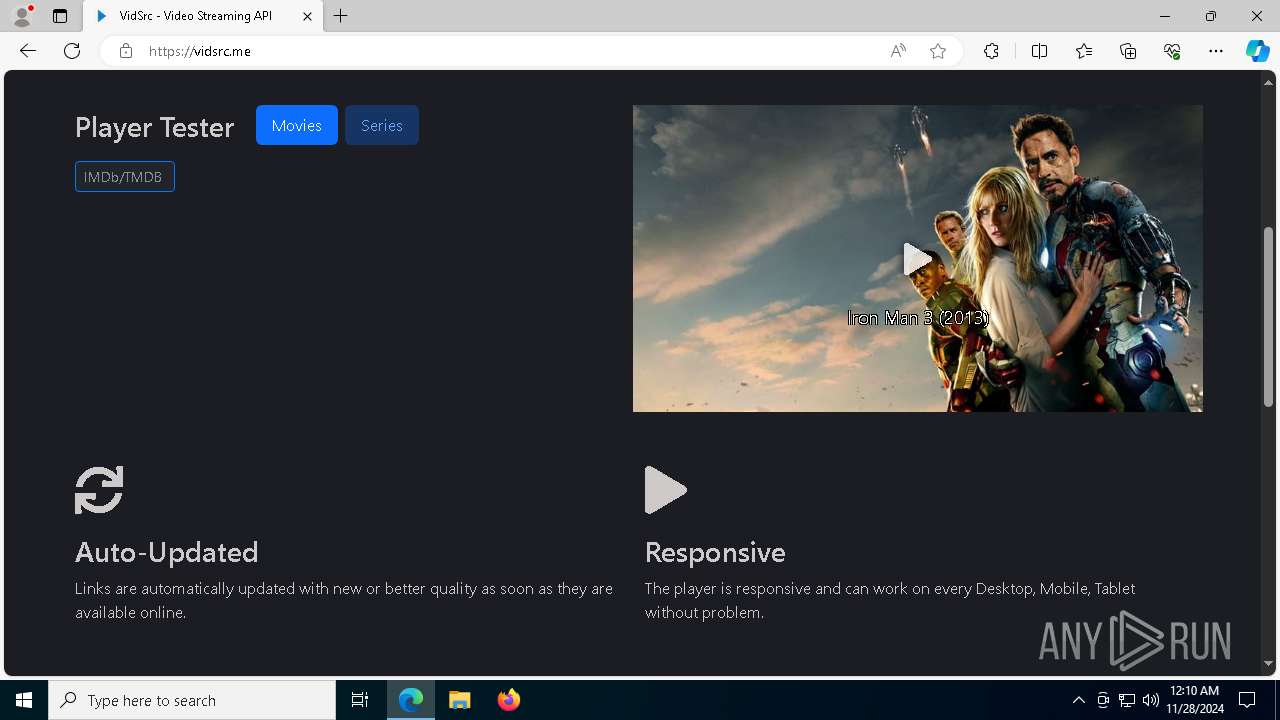This screenshot has width=1280, height=720.
Task: Open Browser essentials
Action: tap(1172, 51)
